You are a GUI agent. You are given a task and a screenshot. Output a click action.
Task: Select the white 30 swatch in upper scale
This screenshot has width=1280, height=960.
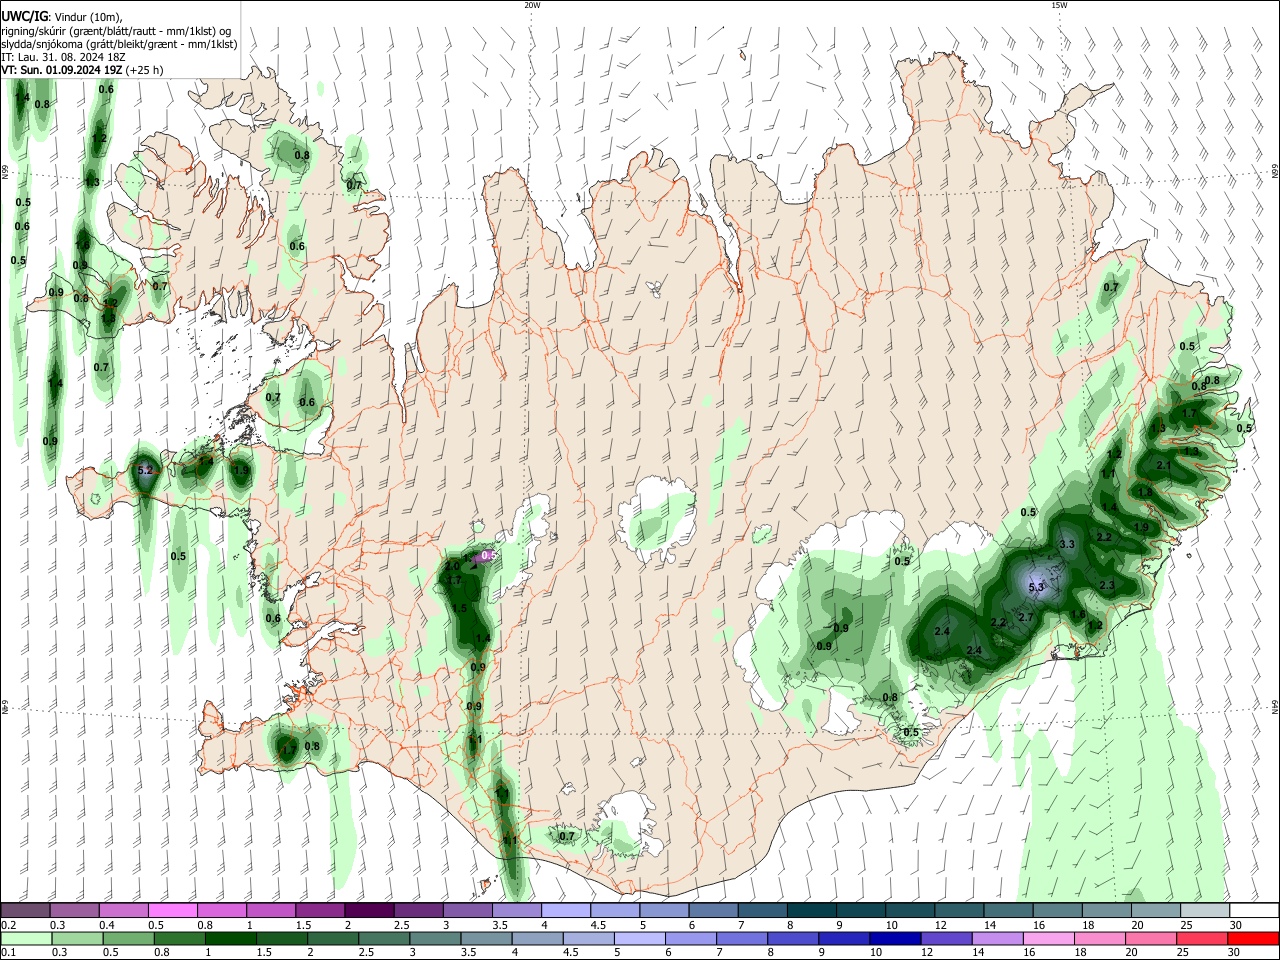[1254, 910]
